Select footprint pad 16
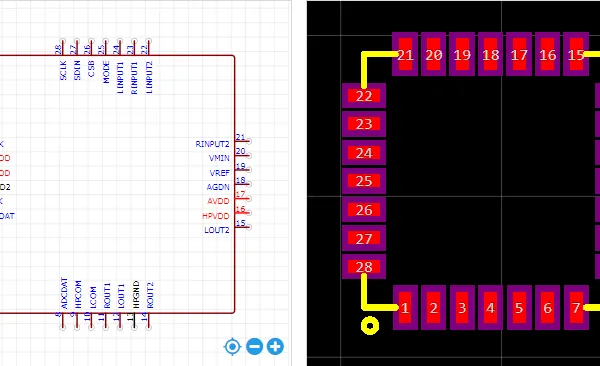This screenshot has height=366, width=600. tap(548, 54)
